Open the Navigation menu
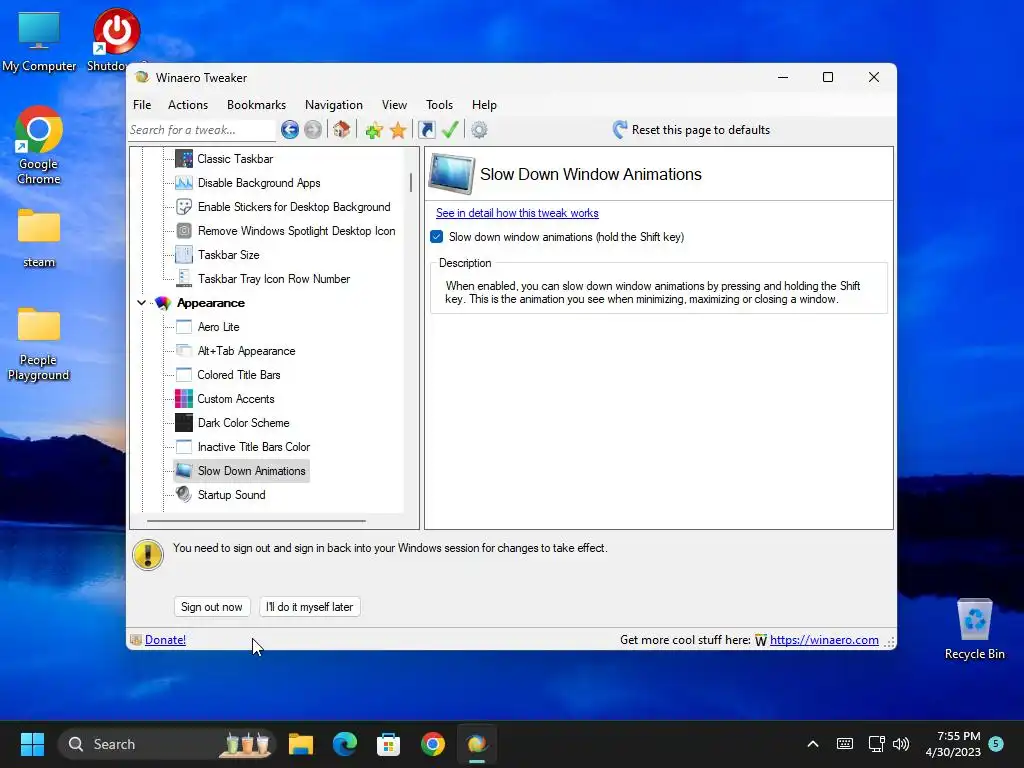The image size is (1024, 768). (334, 105)
